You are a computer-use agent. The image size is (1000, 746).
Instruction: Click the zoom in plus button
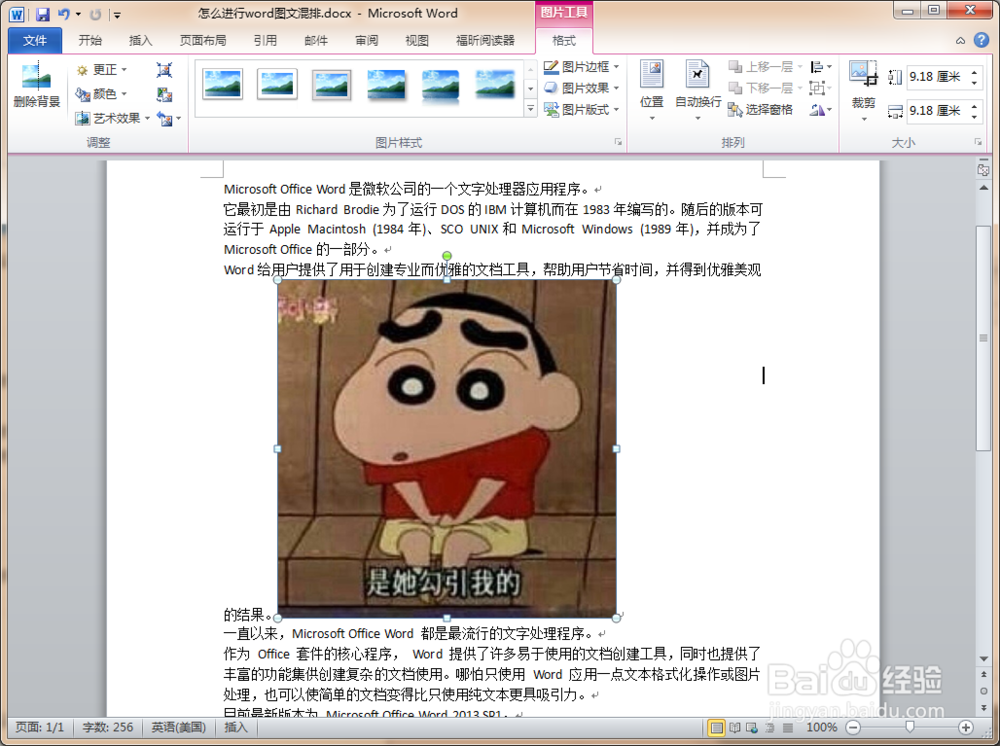[966, 728]
